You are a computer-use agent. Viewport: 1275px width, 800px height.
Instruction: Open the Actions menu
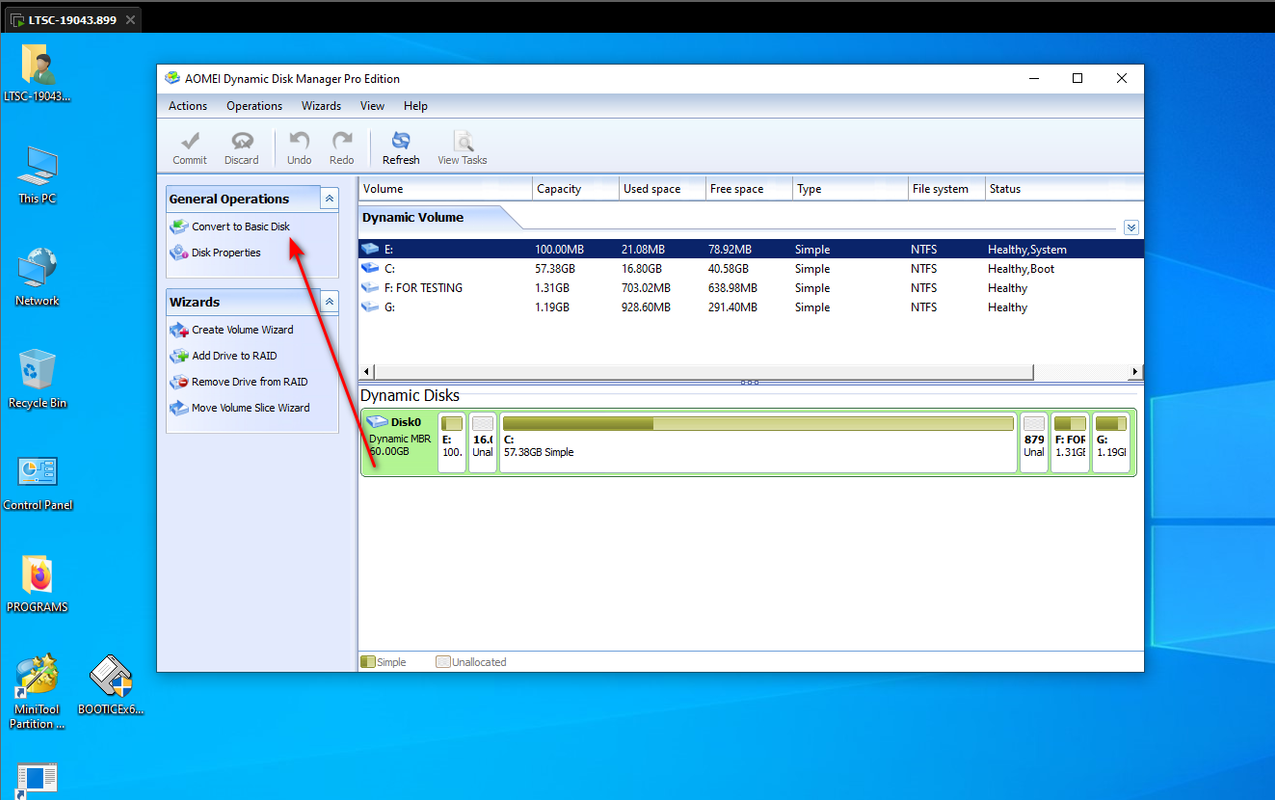point(188,106)
